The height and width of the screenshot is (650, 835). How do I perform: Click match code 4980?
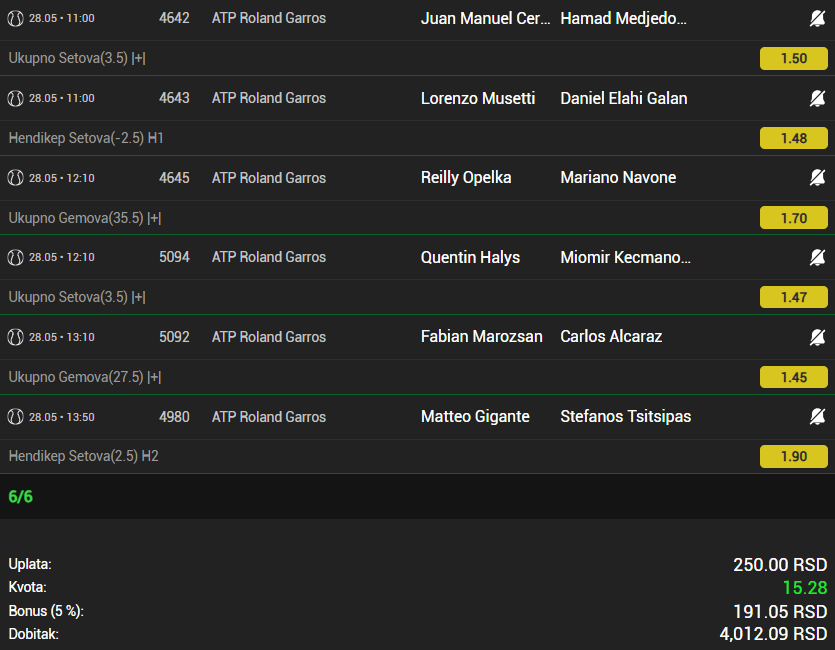coord(174,417)
